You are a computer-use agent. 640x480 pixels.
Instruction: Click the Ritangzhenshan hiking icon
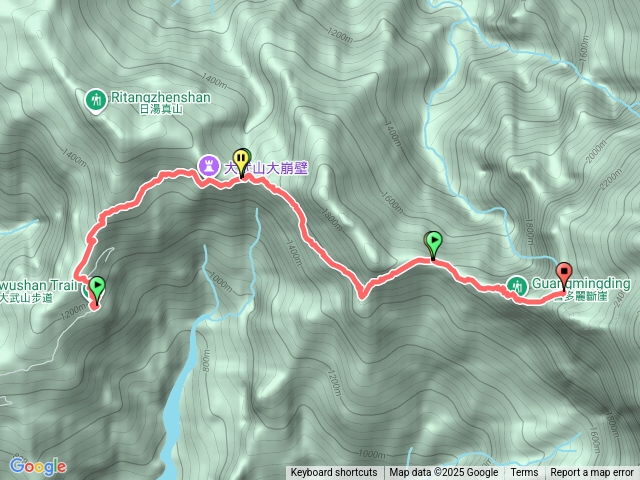[96, 100]
